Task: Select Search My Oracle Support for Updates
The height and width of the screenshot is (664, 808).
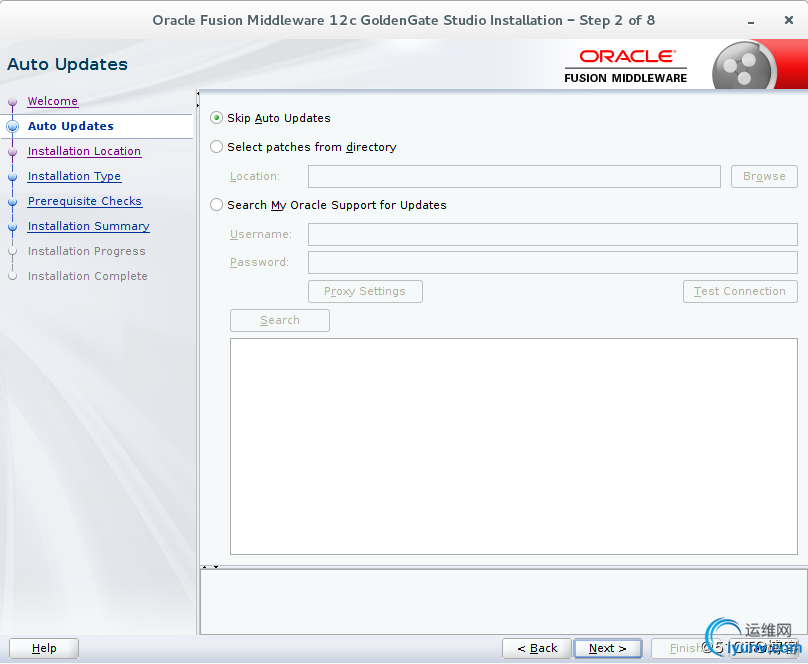Action: (x=216, y=205)
